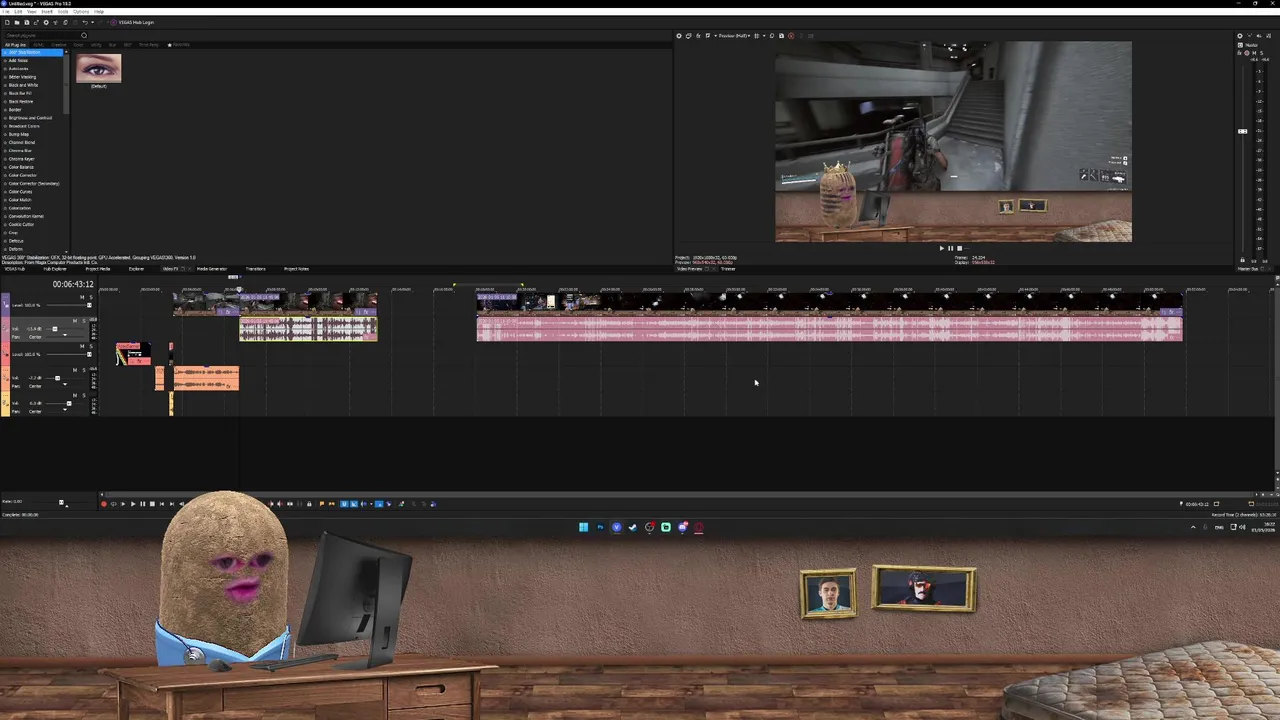Mute the red video track
This screenshot has width=1280, height=720.
click(82, 346)
